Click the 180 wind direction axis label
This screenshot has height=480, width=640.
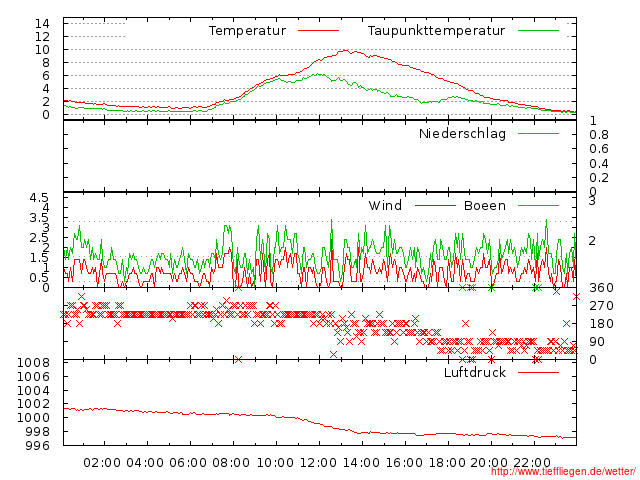[601, 324]
